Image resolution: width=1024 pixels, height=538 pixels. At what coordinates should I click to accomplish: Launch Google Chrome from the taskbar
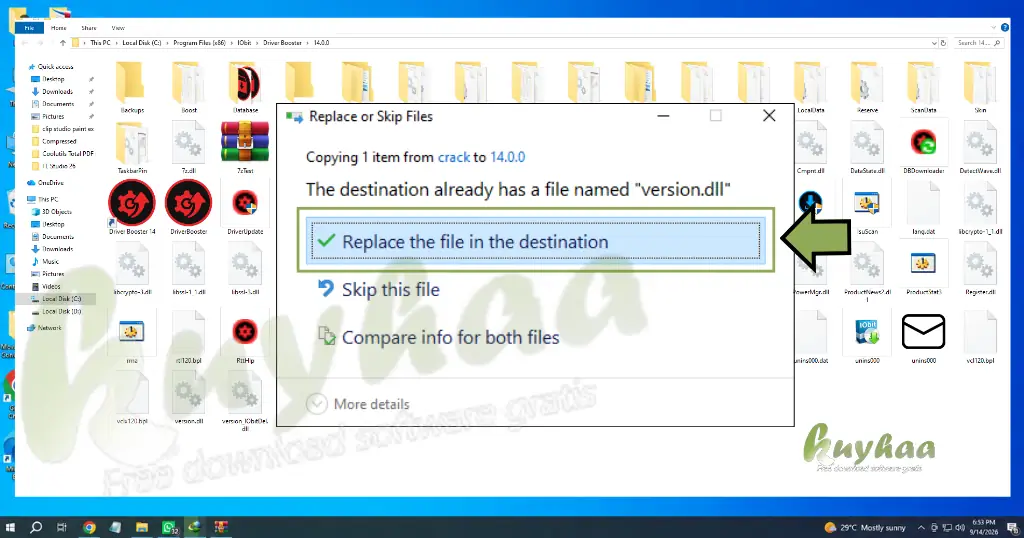pyautogui.click(x=89, y=527)
